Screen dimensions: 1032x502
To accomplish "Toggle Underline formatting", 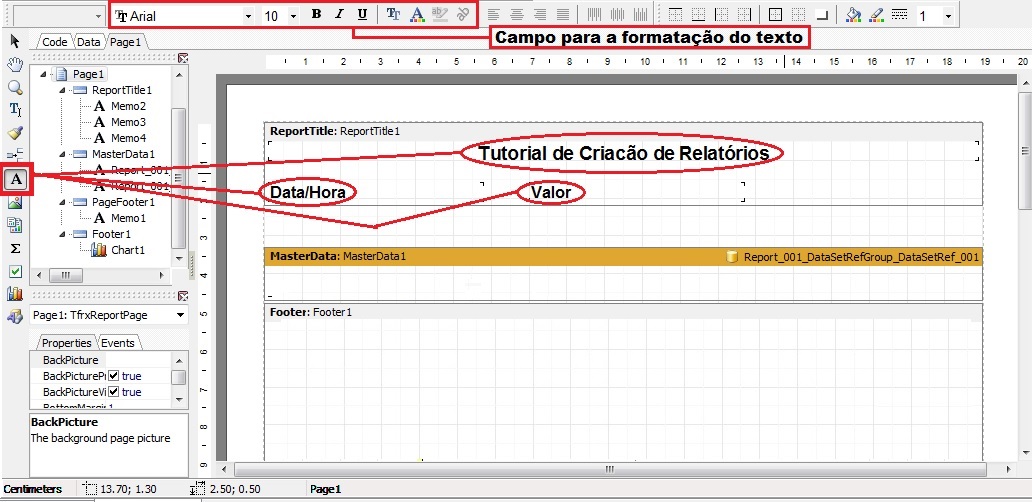I will point(362,14).
